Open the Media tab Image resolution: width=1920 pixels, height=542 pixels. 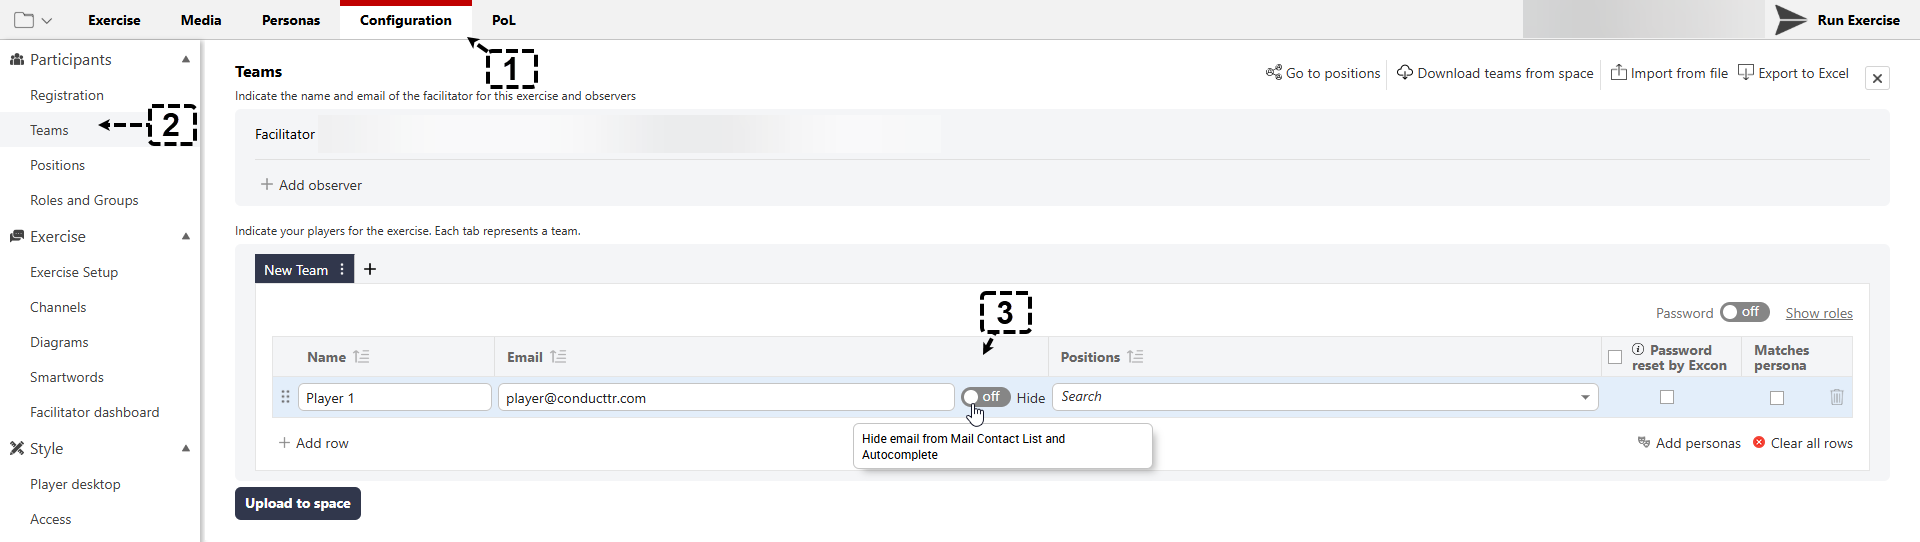pos(201,20)
